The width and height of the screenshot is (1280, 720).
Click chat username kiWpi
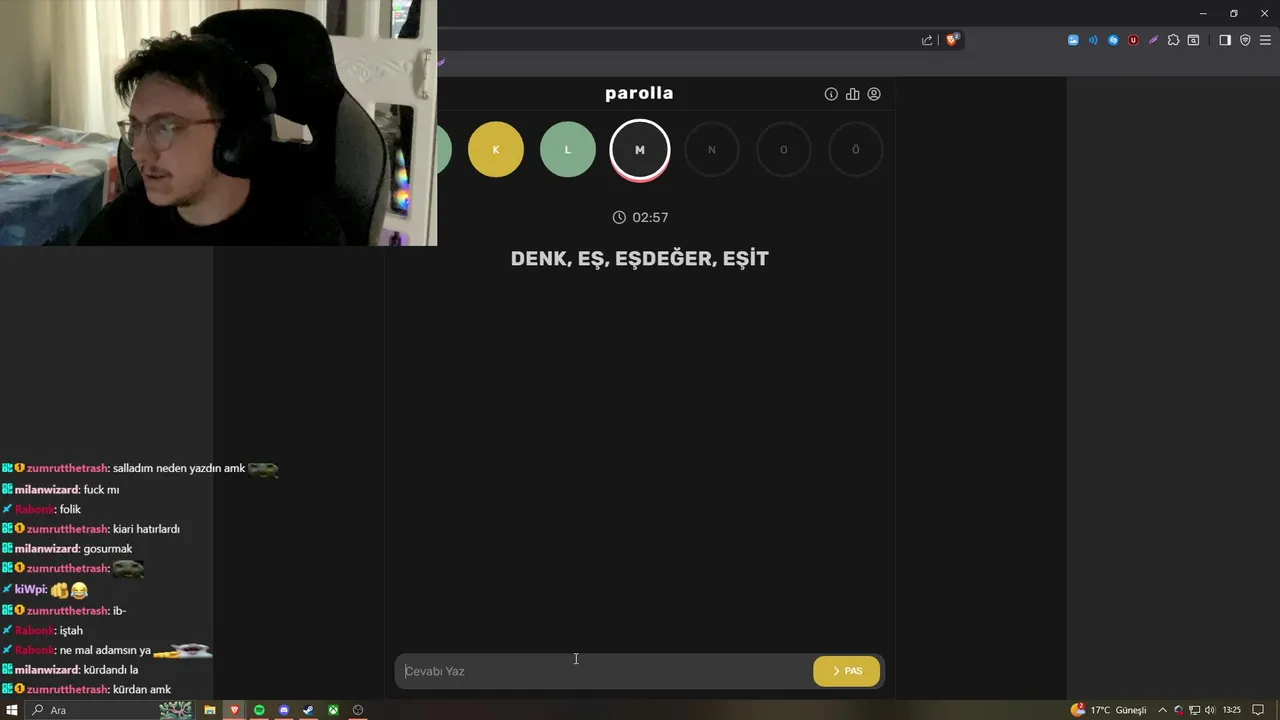[x=30, y=590]
